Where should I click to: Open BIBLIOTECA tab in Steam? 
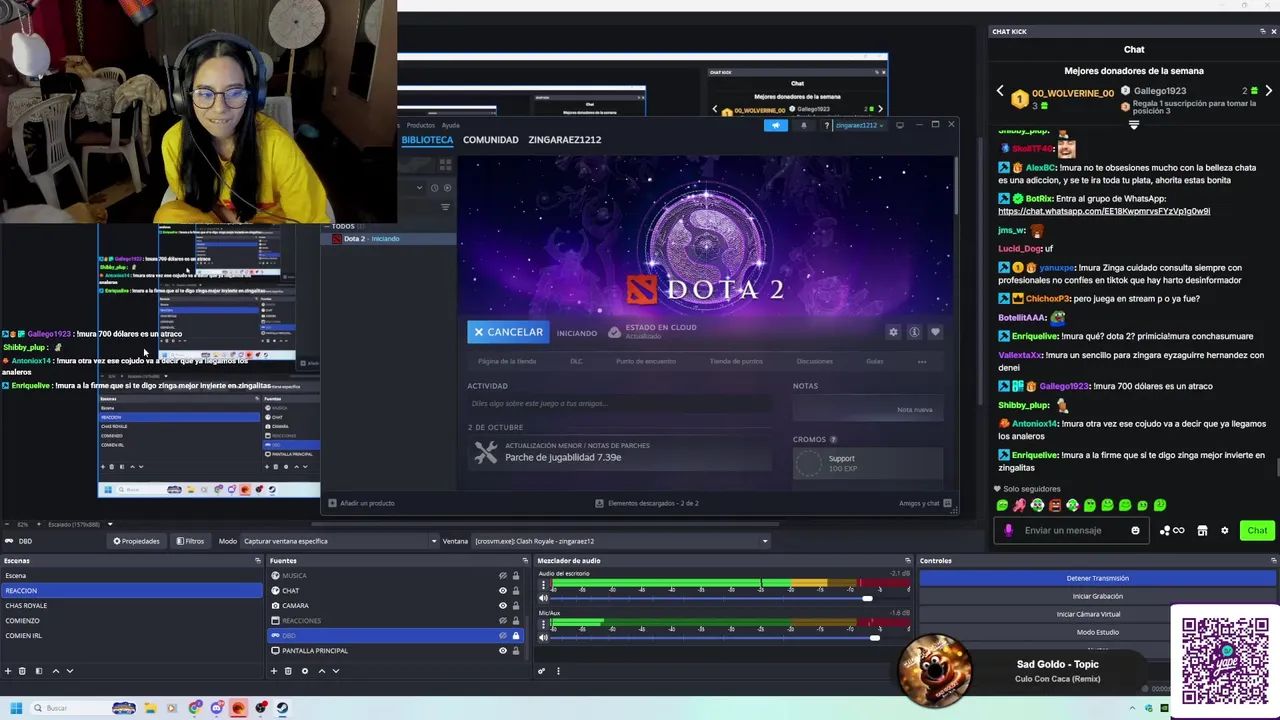pyautogui.click(x=427, y=140)
